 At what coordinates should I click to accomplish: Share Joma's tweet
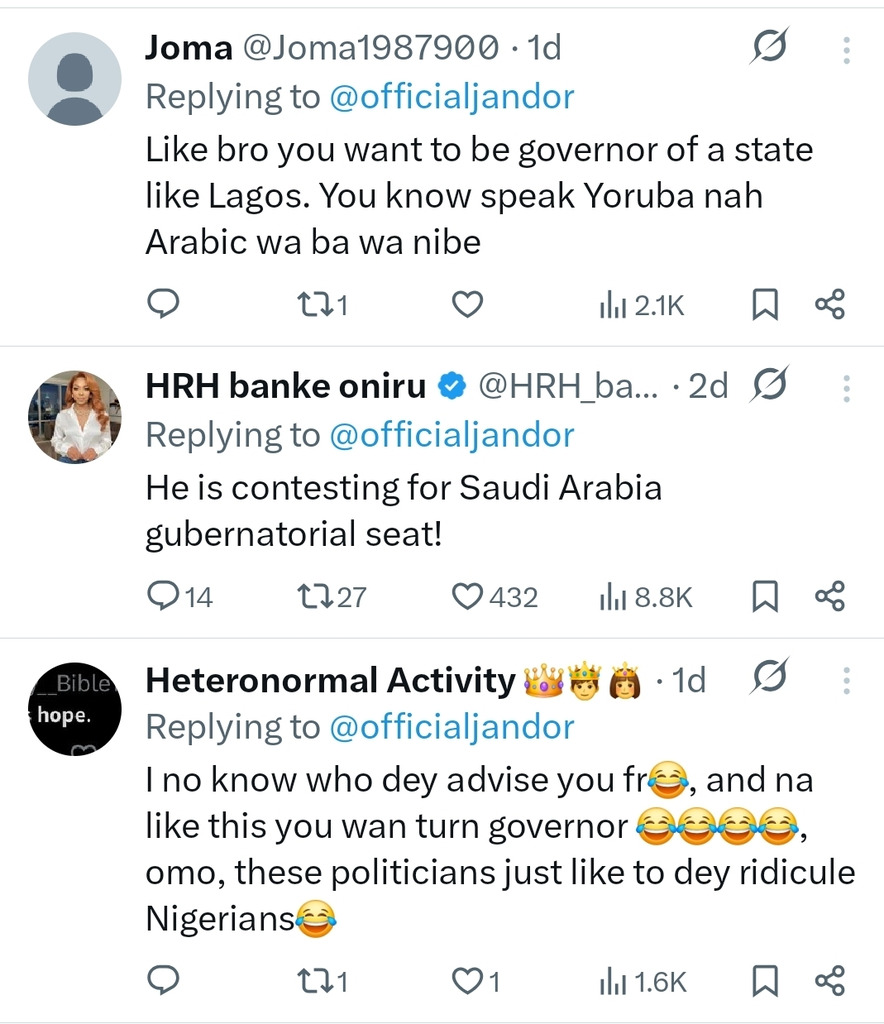pyautogui.click(x=830, y=304)
